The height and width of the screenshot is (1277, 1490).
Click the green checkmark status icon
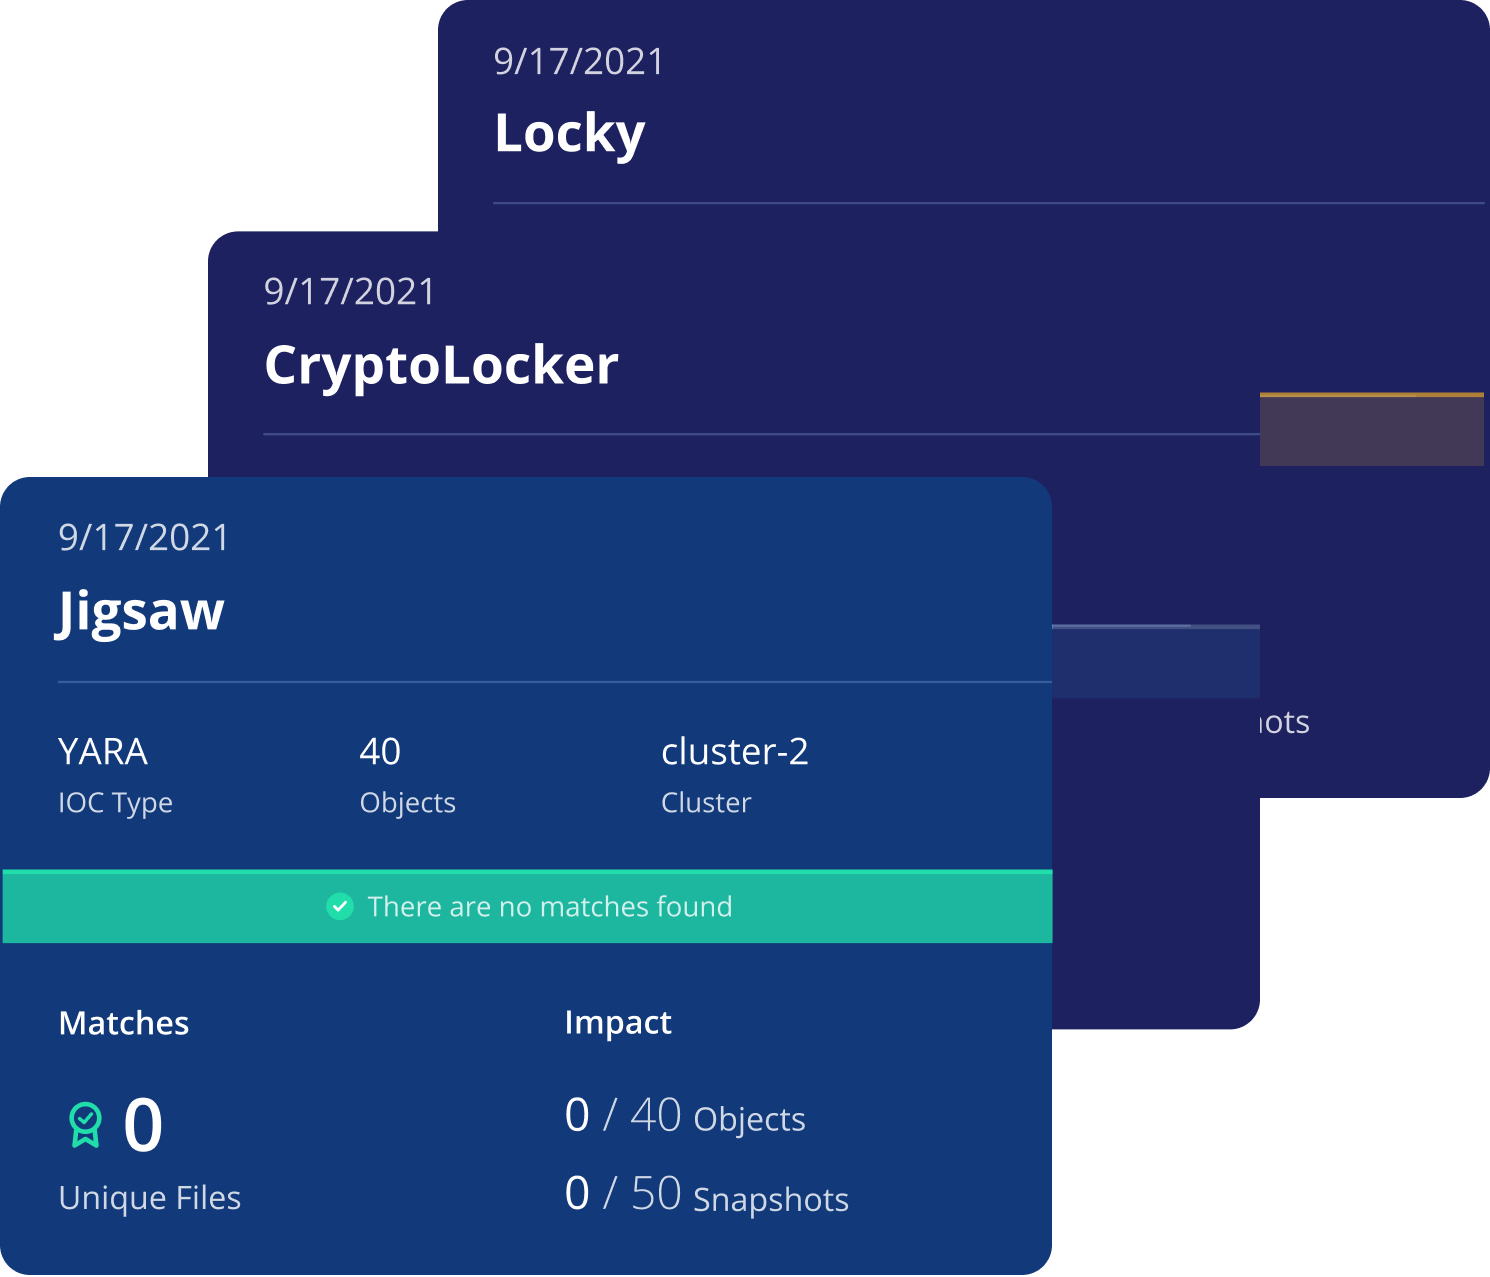[340, 907]
